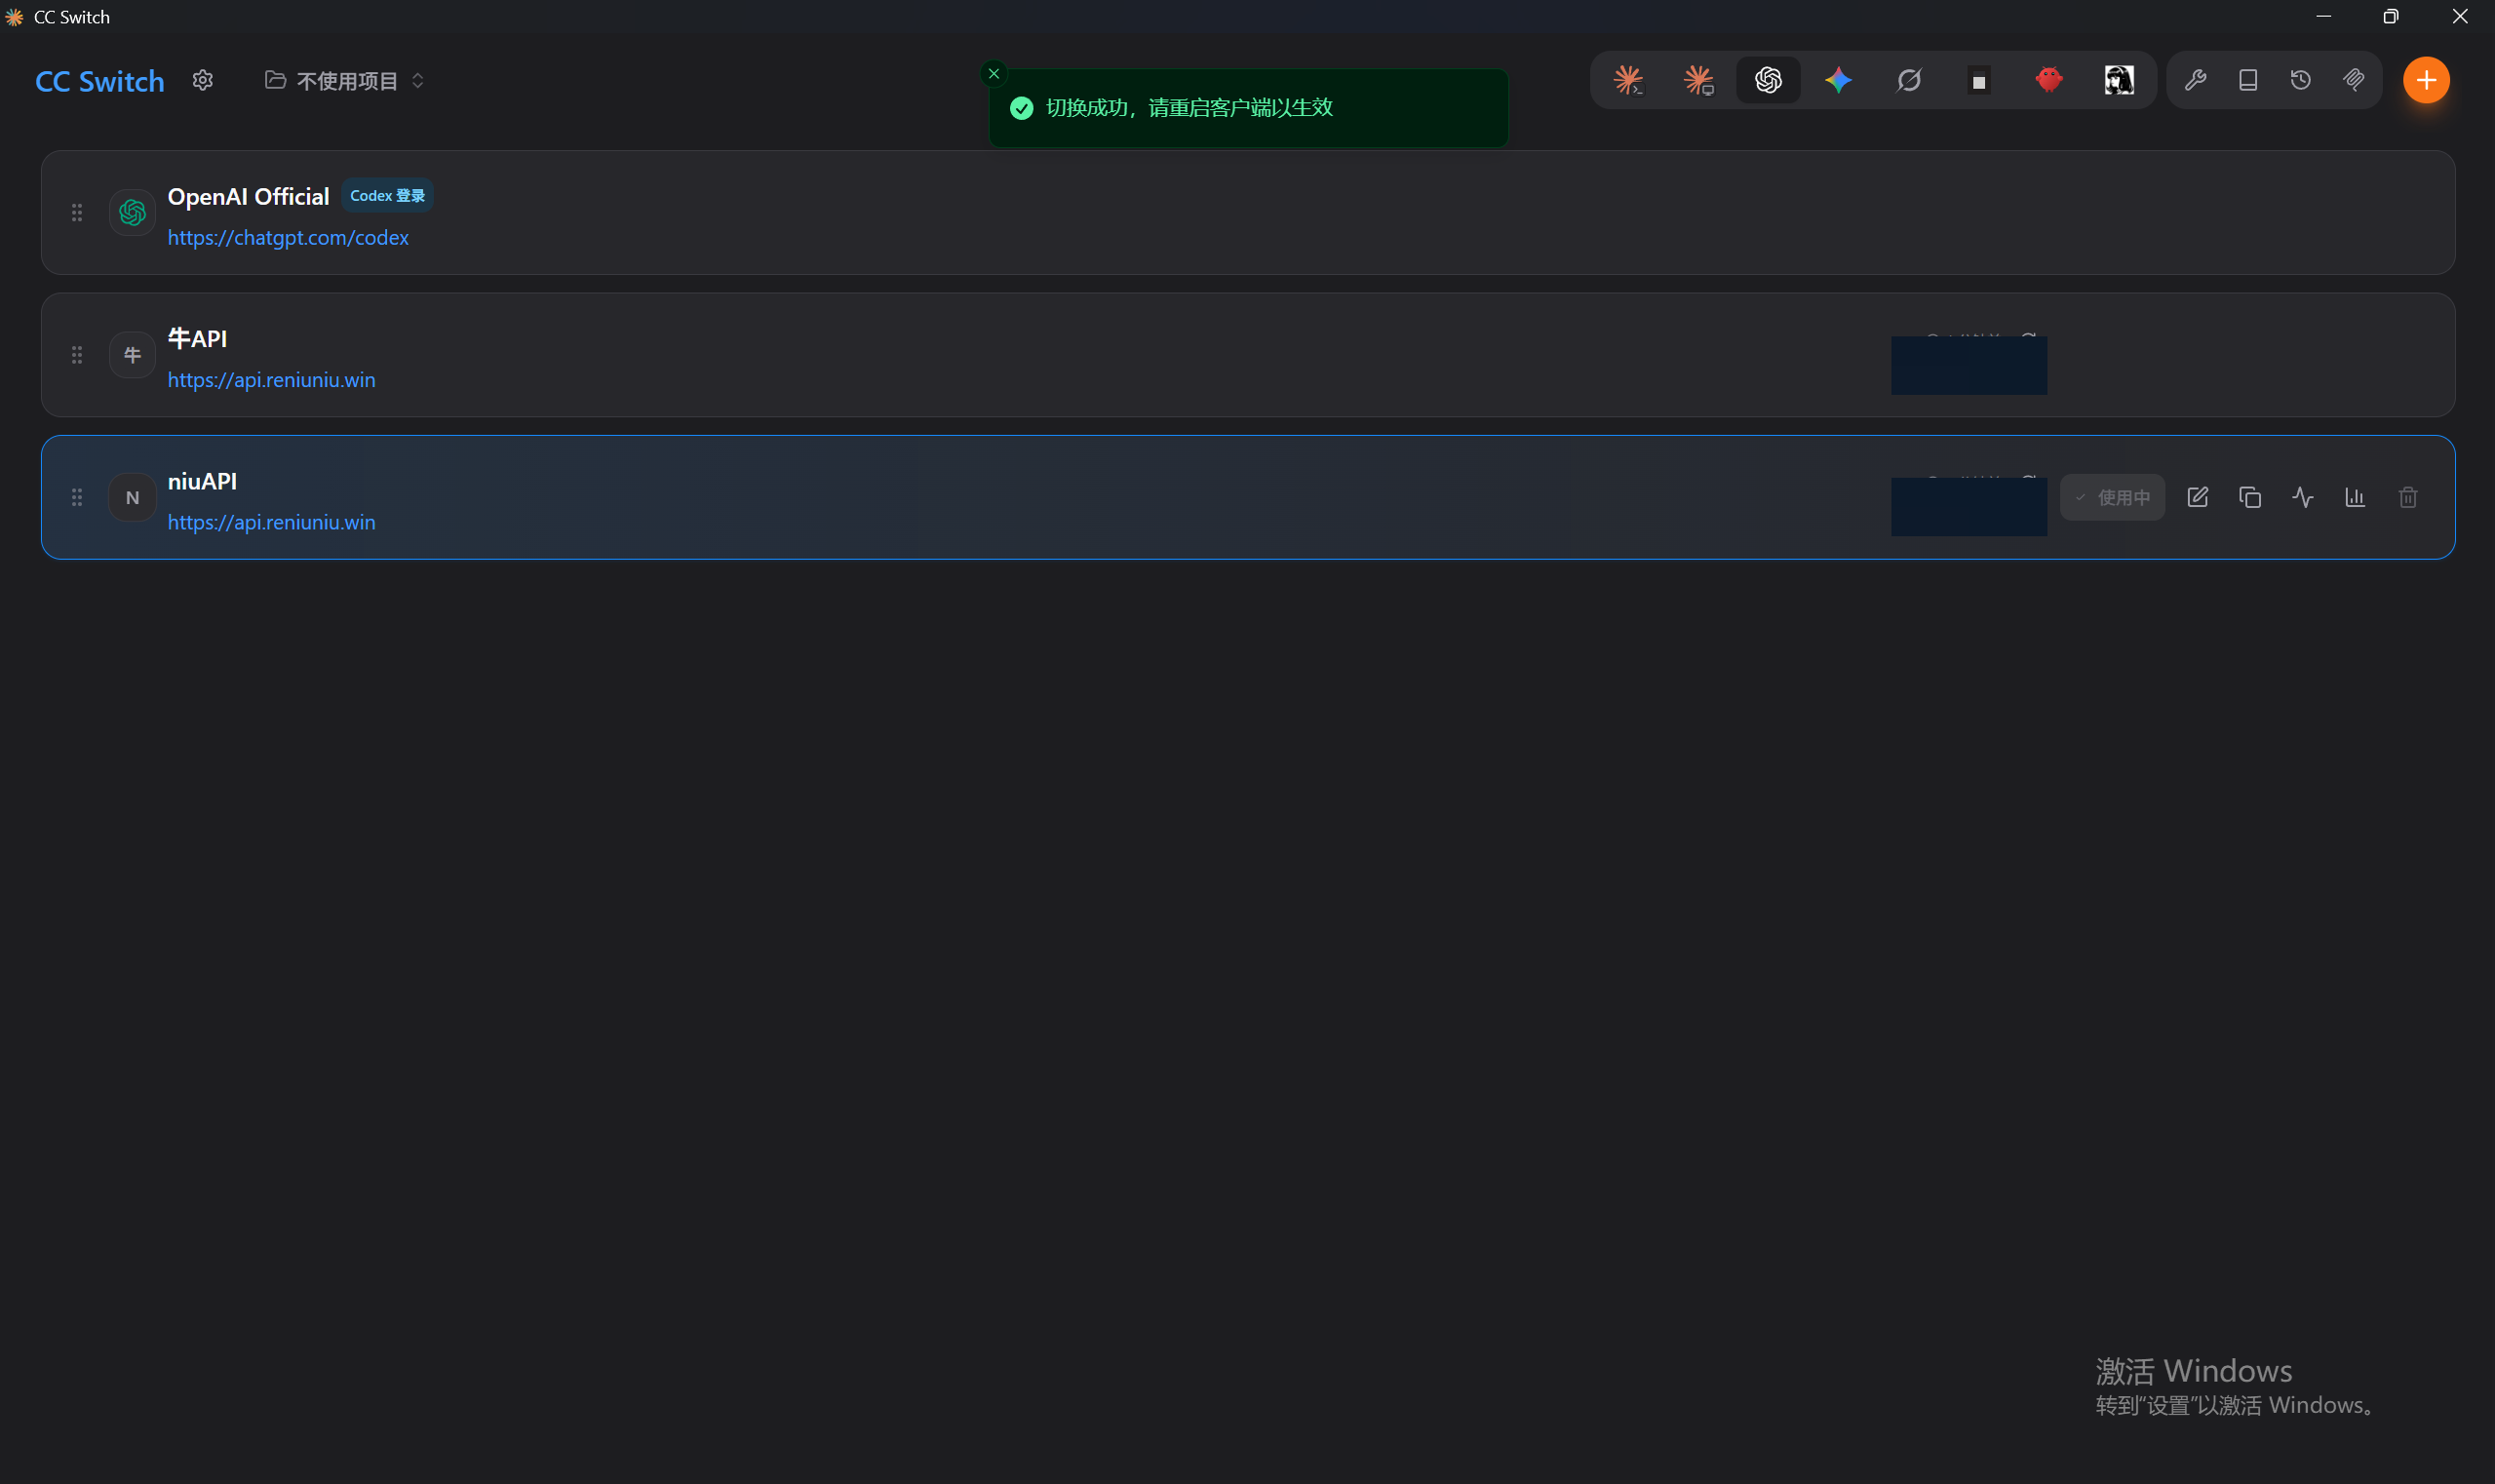Open settings via the gear icon

[203, 80]
